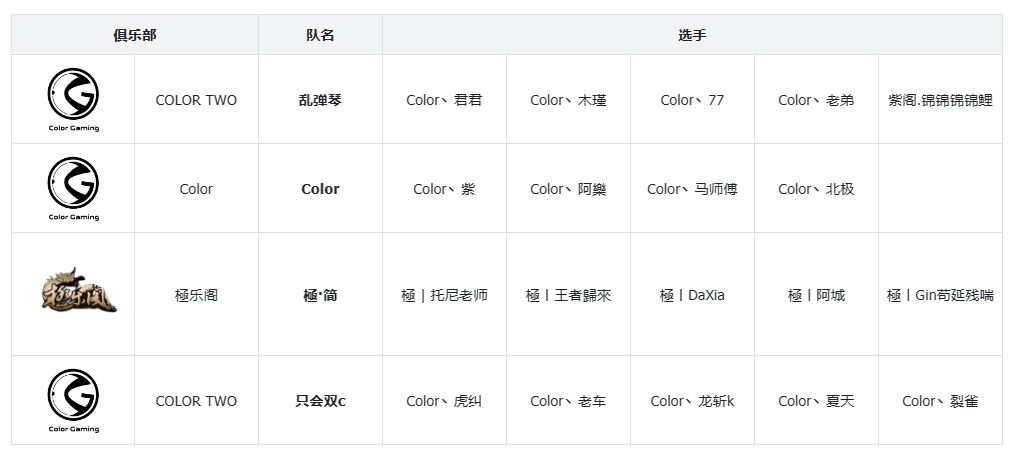Click the 極乐阁 club name text
The height and width of the screenshot is (452, 1016).
196,295
